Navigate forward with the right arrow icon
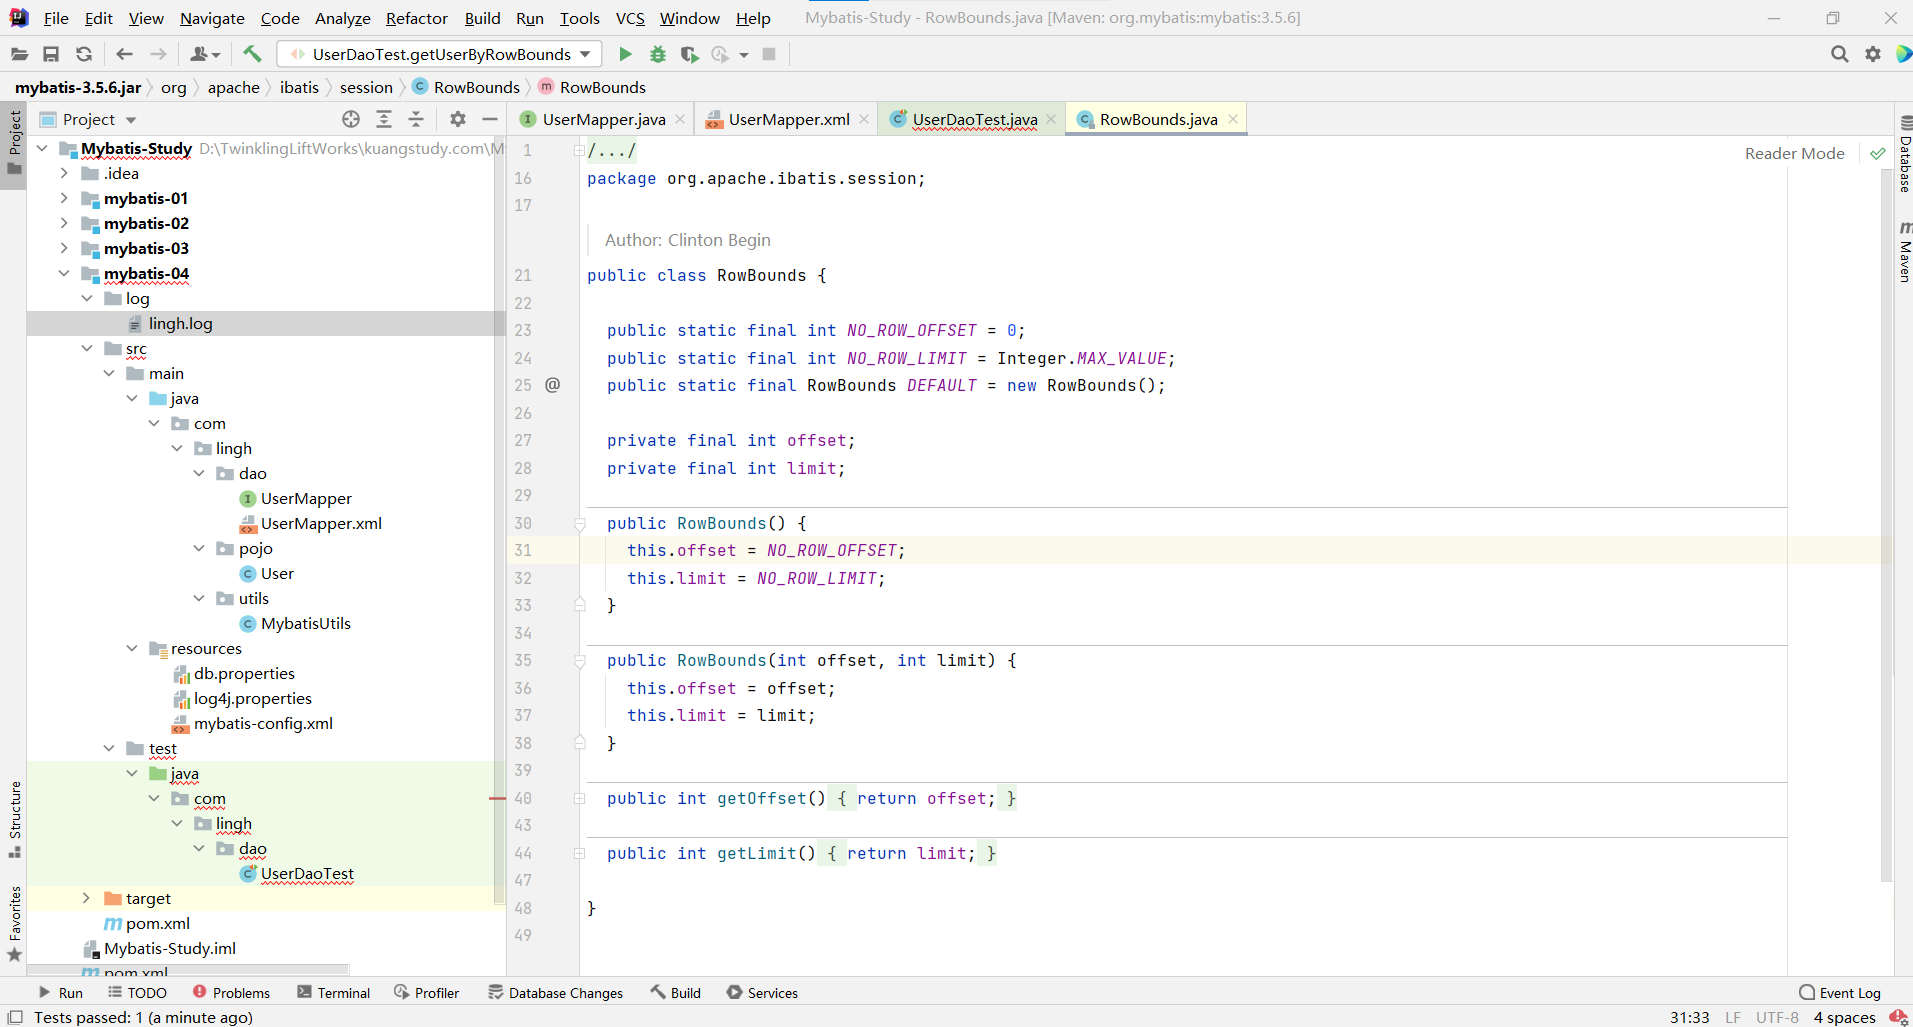Screen dimensions: 1913x1027 (x=158, y=54)
